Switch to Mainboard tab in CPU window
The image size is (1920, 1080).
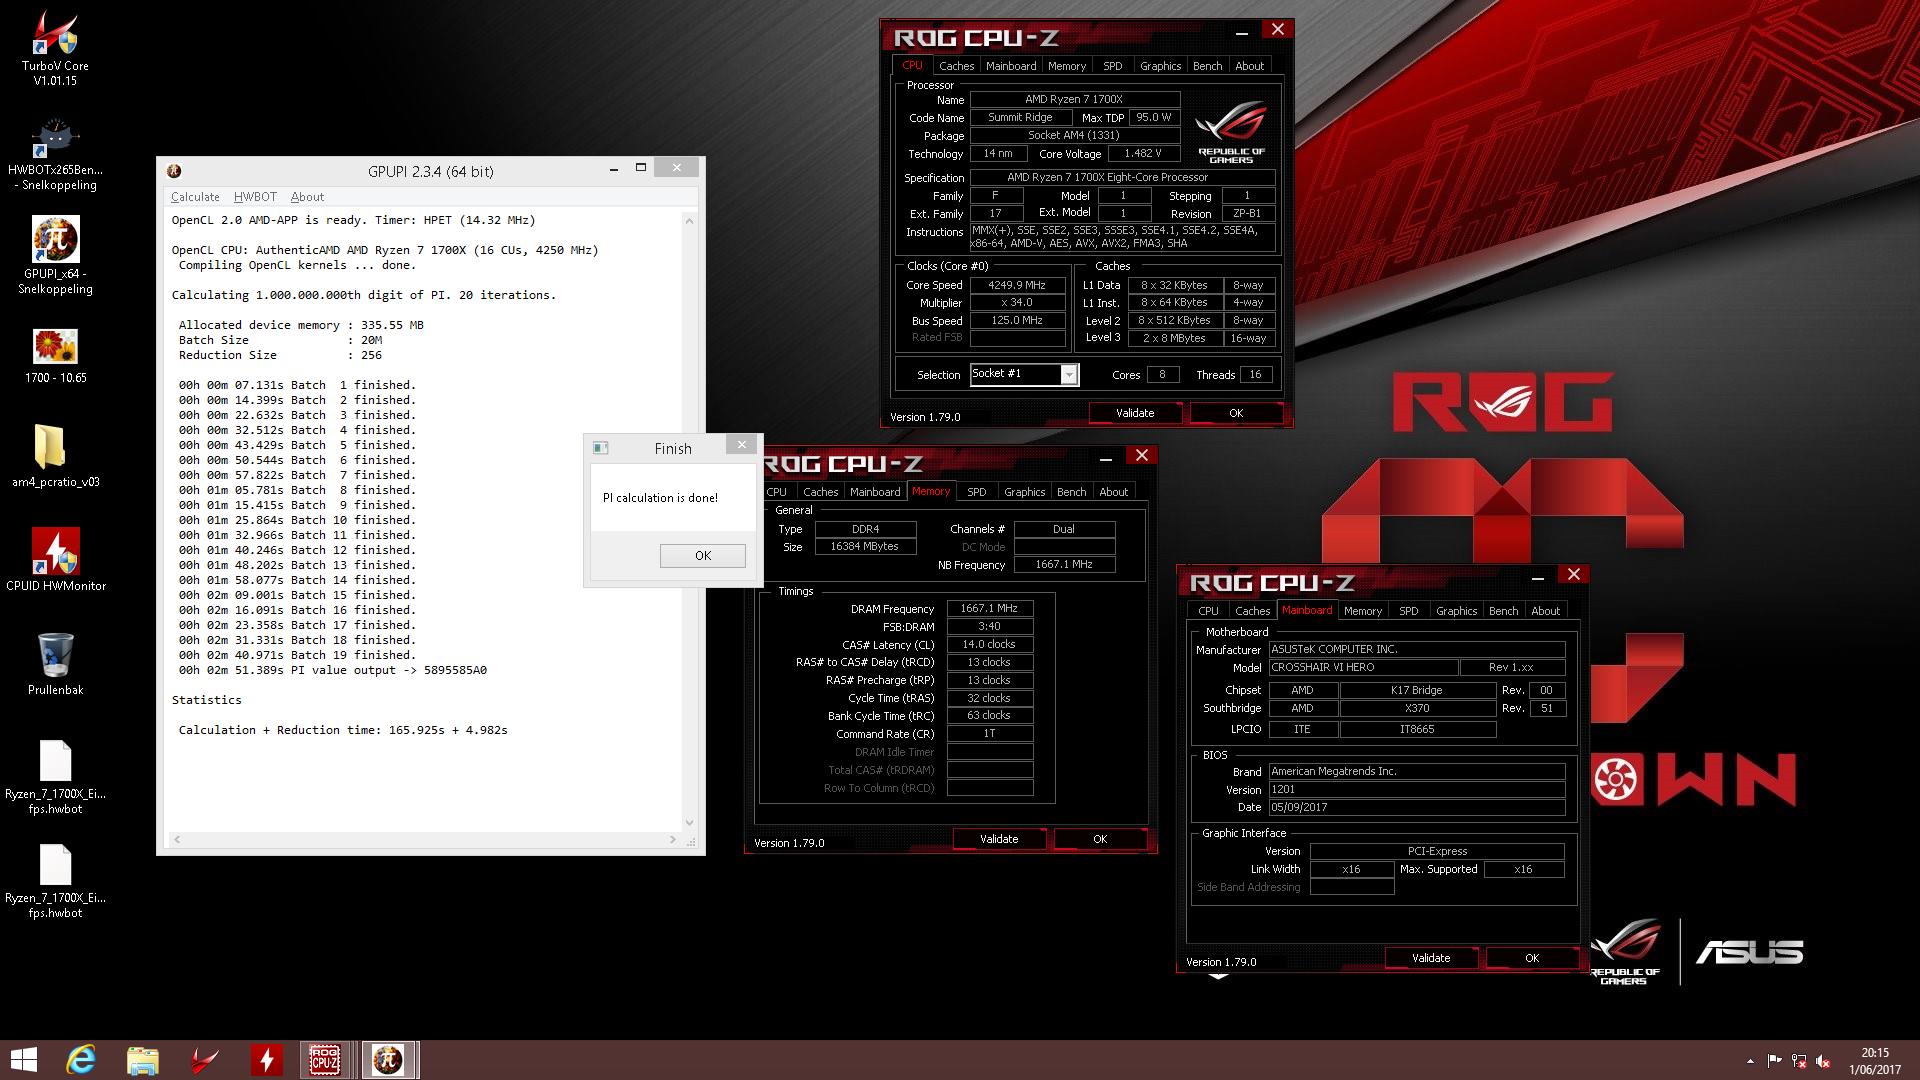[x=1011, y=66]
